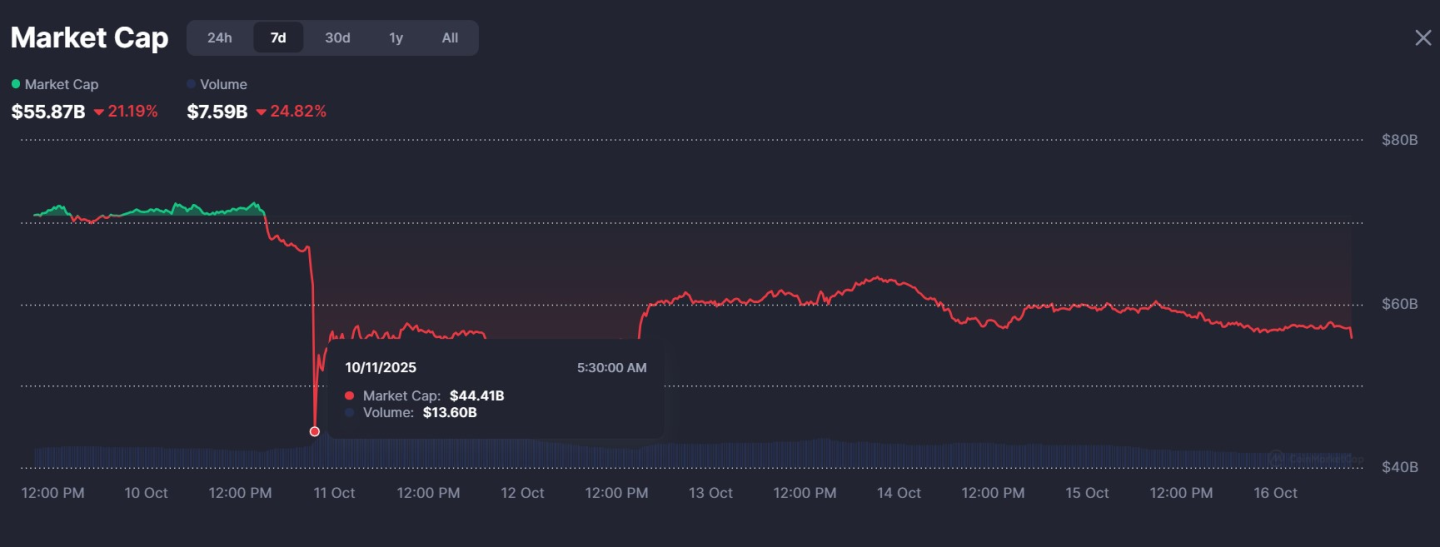Viewport: 1440px width, 547px height.
Task: Close the Market Cap chart panel
Action: tap(1422, 38)
